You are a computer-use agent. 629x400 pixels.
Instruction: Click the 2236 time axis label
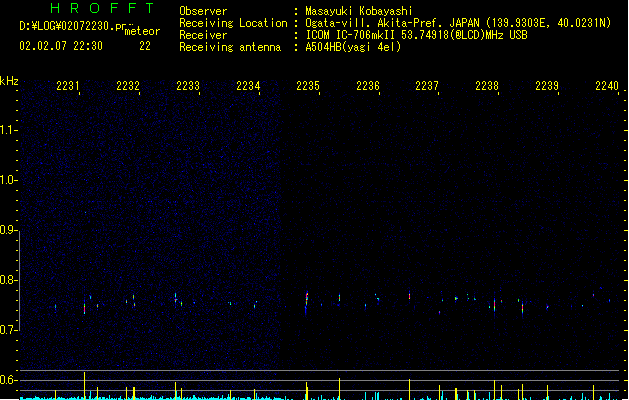[368, 85]
